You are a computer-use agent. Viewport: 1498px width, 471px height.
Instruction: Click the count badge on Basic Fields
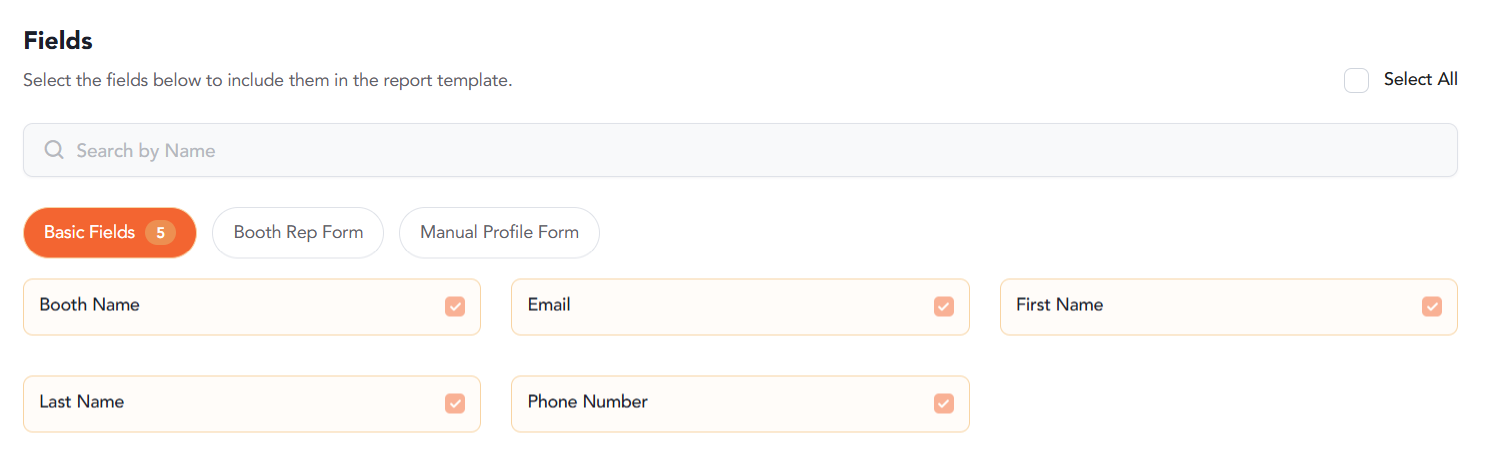(160, 233)
